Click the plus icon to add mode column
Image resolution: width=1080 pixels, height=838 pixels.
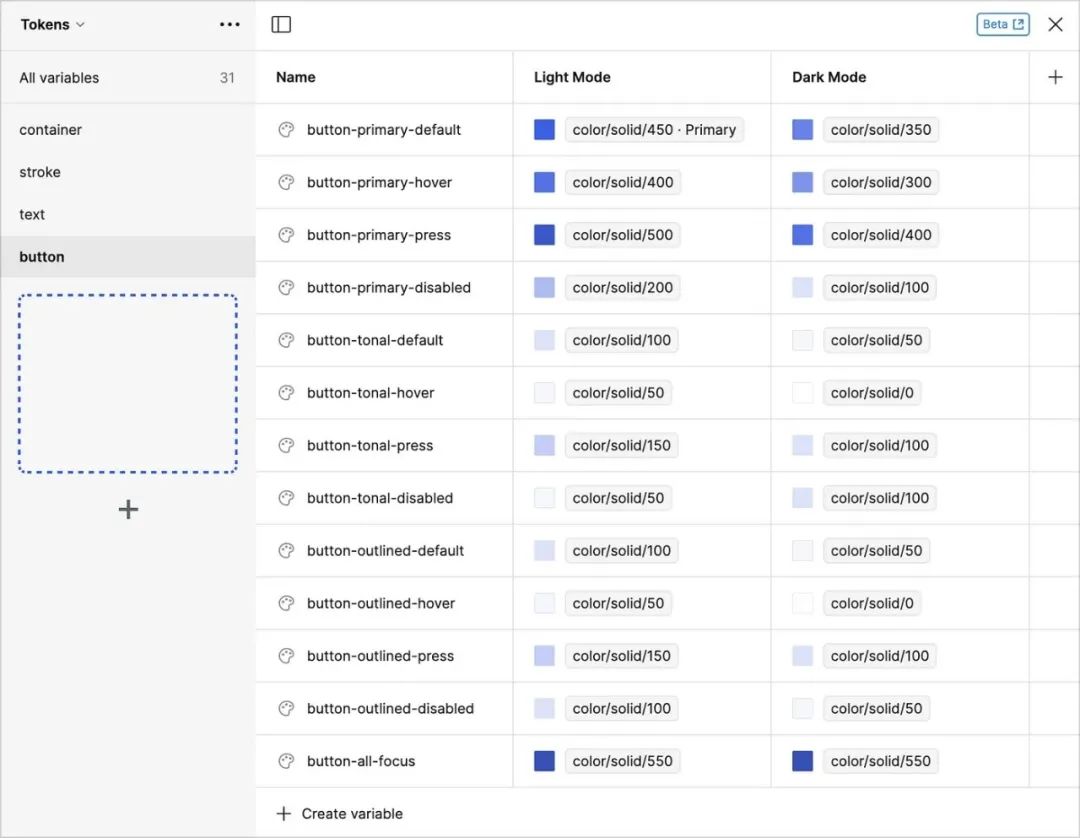point(1054,77)
